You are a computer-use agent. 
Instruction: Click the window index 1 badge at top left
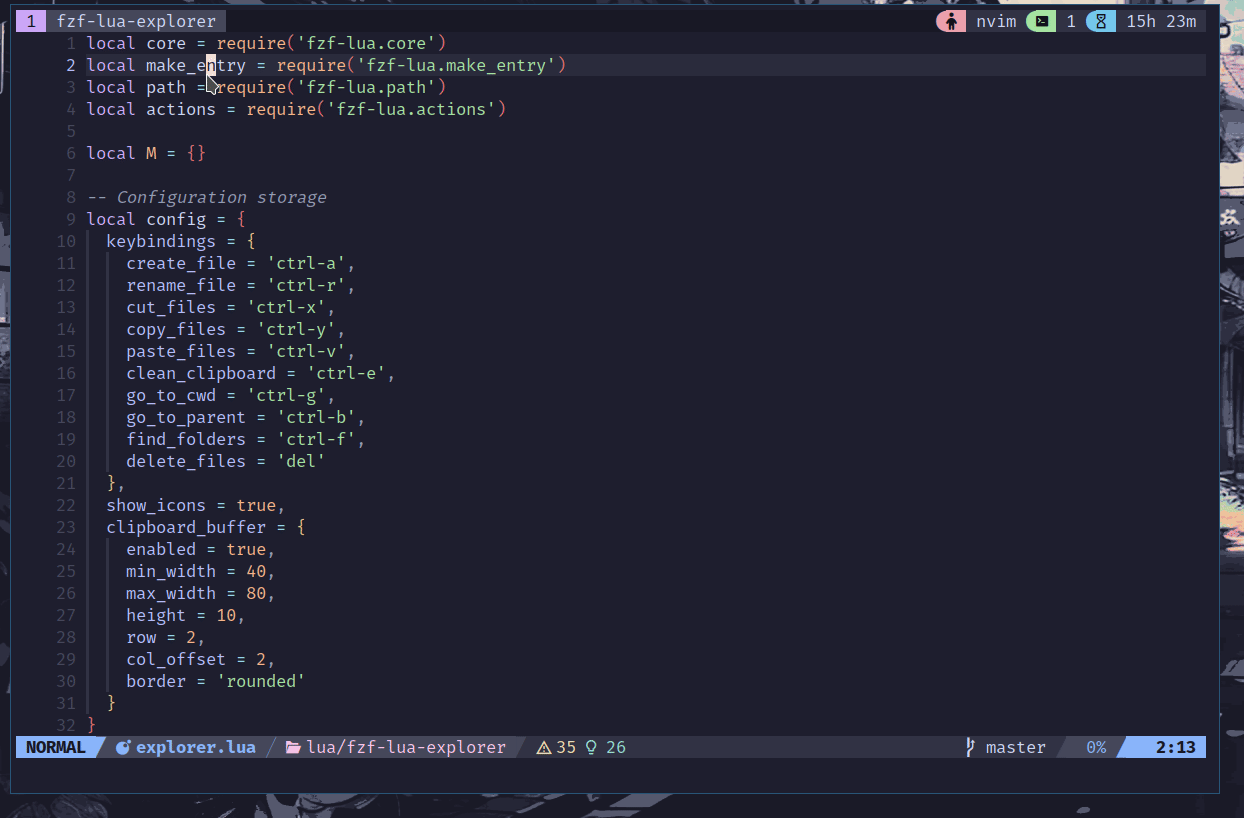point(31,21)
